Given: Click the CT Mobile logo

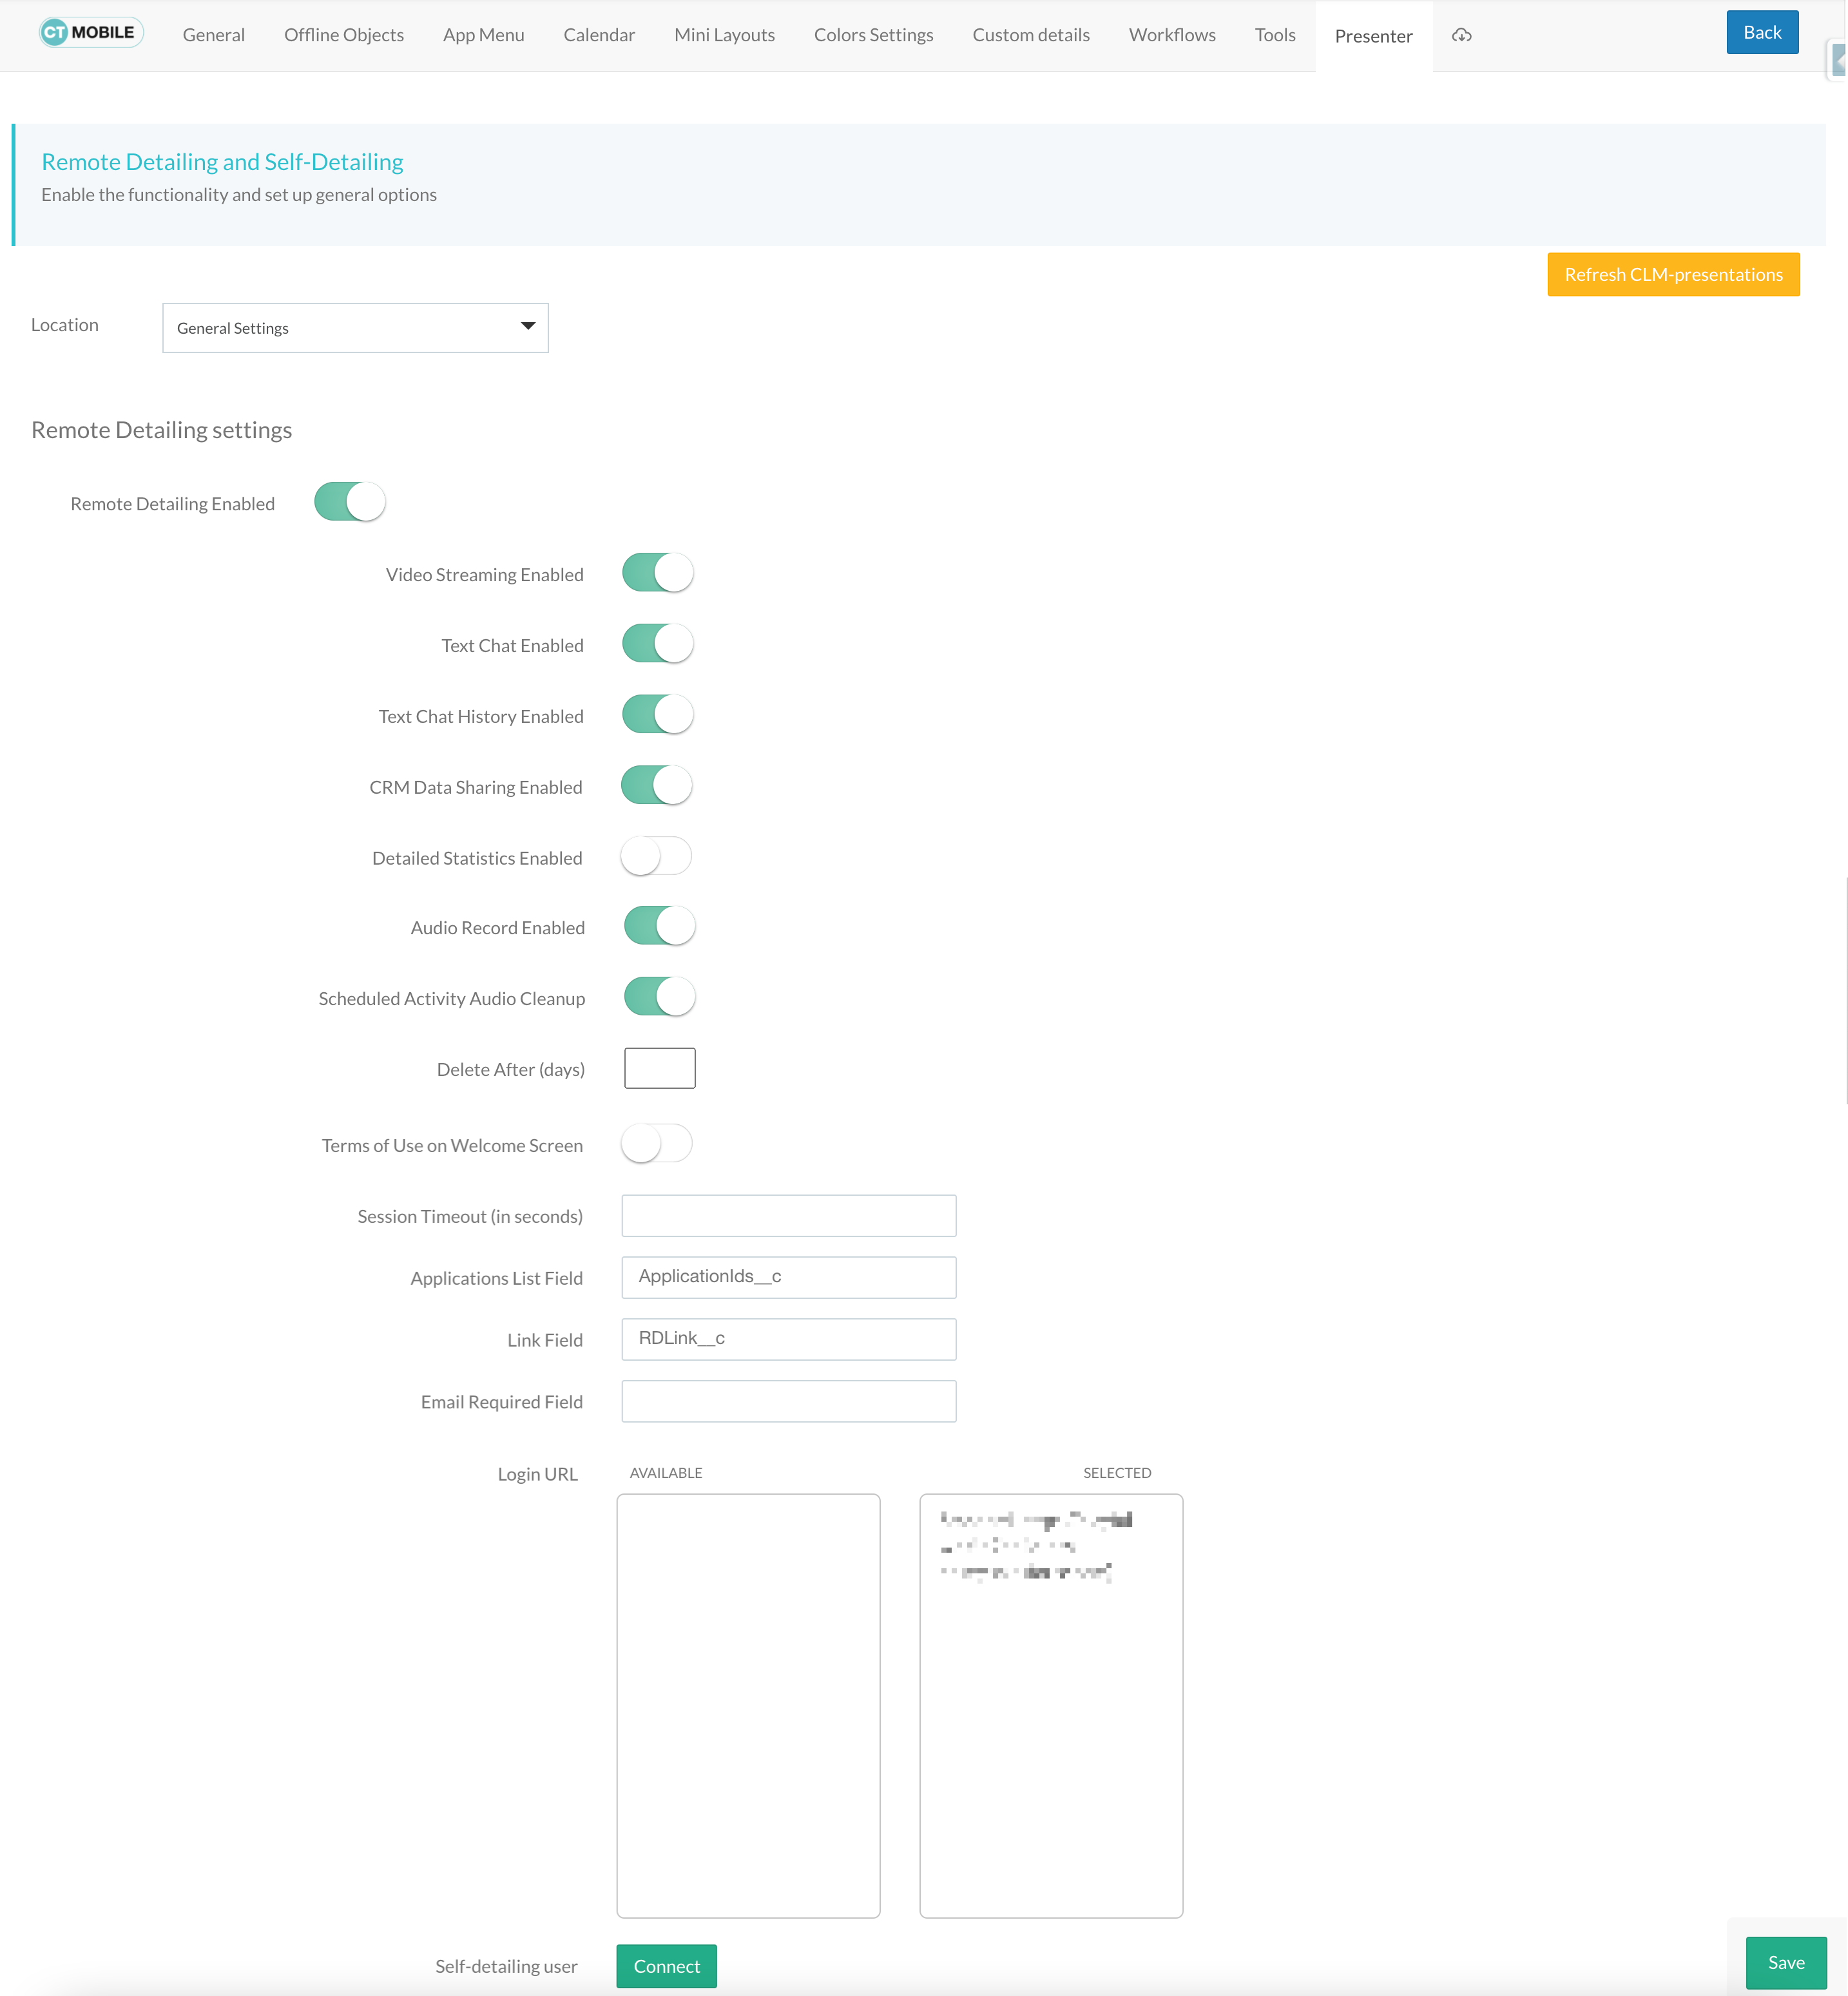Looking at the screenshot, I should tap(91, 33).
